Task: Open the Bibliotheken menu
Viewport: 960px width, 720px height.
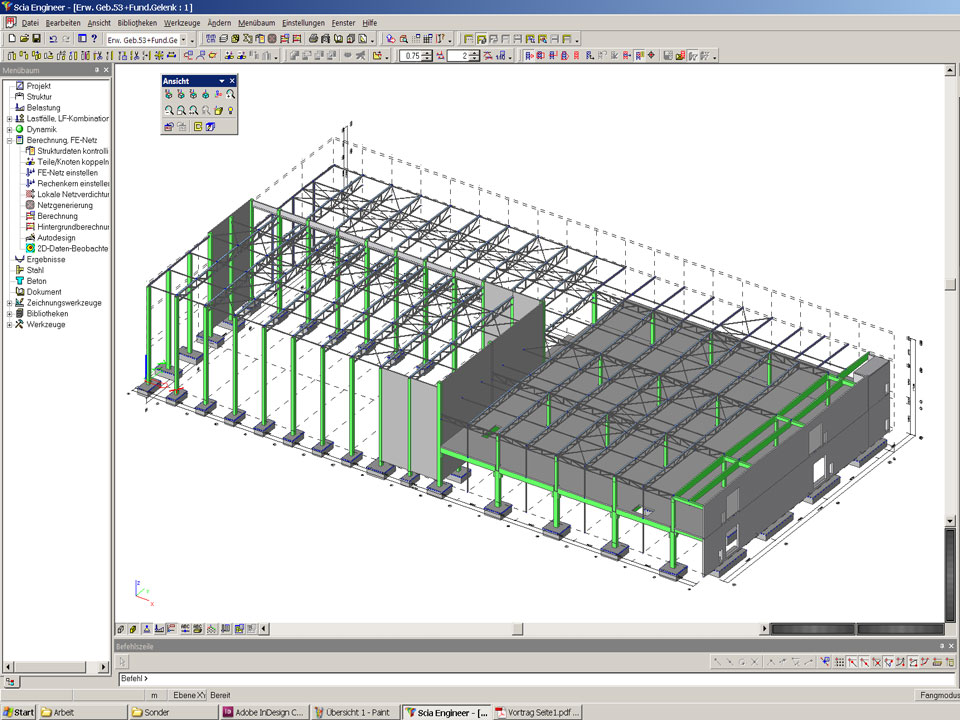Action: (x=136, y=22)
